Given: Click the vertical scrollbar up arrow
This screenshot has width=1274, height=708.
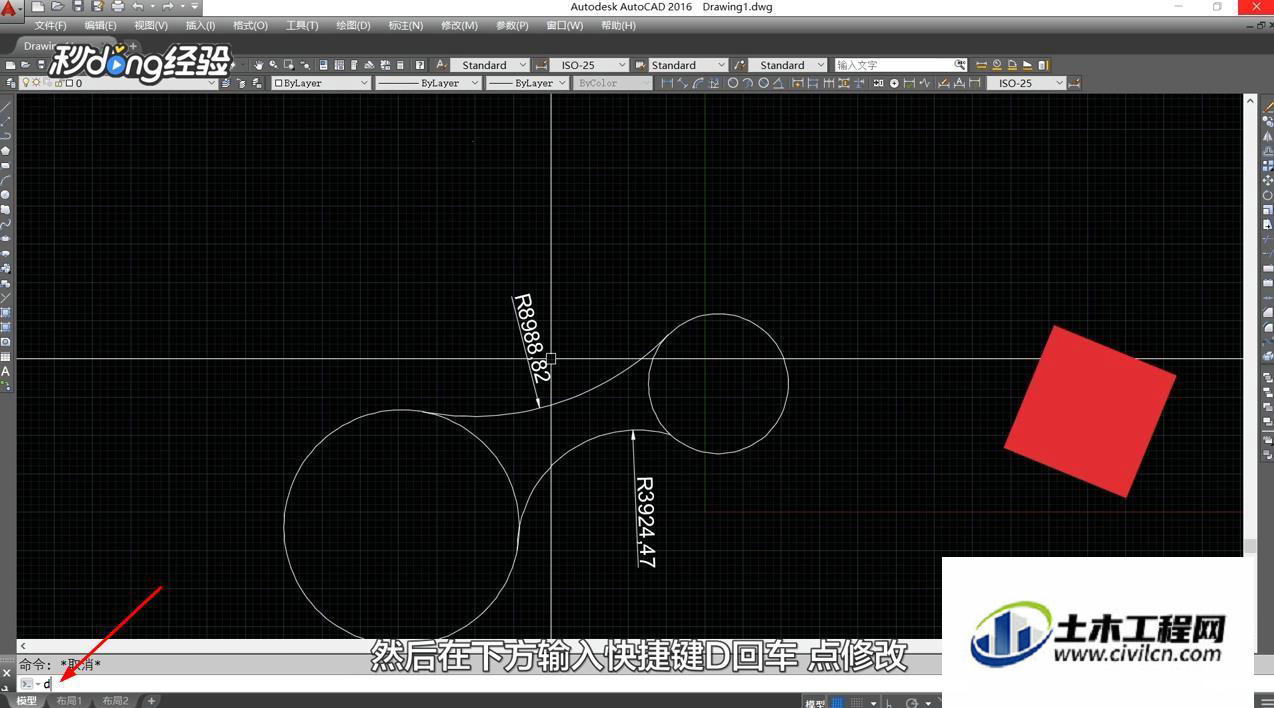Looking at the screenshot, I should pos(1250,101).
